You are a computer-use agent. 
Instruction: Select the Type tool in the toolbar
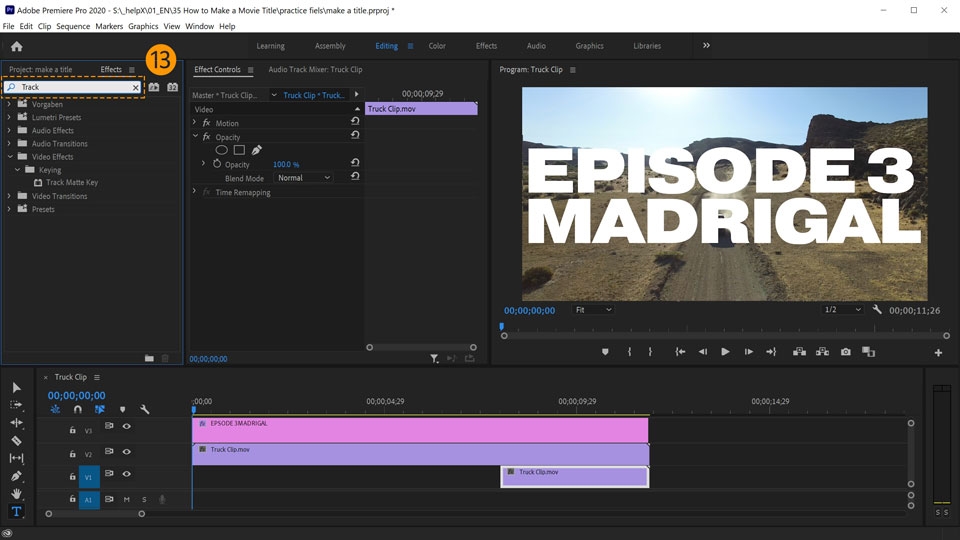click(16, 512)
